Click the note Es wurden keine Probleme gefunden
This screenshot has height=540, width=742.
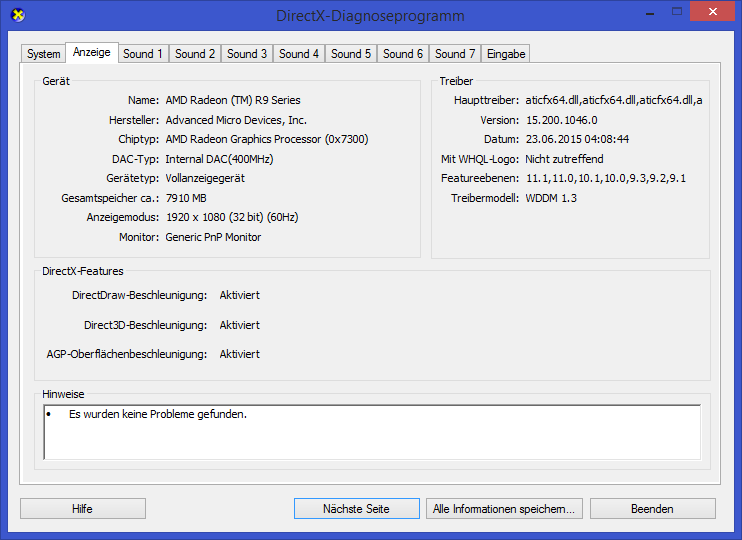[158, 415]
